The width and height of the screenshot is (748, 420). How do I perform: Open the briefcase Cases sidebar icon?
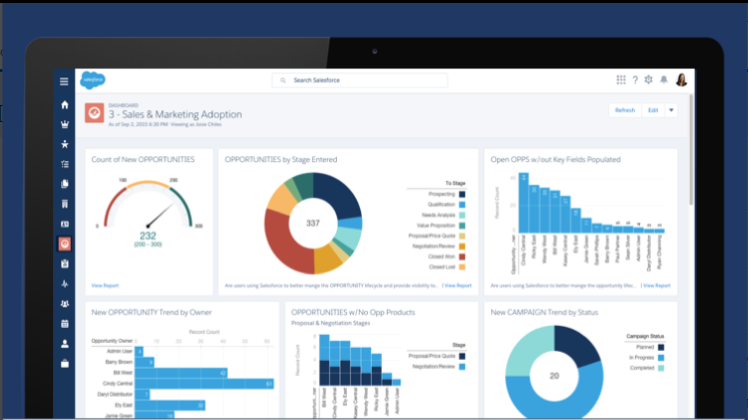pyautogui.click(x=64, y=364)
